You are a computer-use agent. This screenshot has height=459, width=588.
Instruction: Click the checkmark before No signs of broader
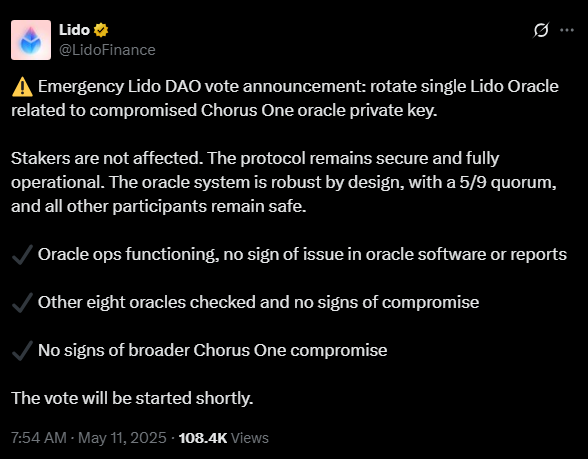click(22, 351)
